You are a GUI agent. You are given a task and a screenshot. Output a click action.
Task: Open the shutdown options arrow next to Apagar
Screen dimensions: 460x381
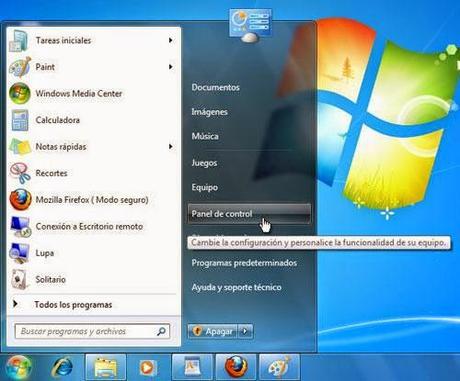pyautogui.click(x=245, y=331)
